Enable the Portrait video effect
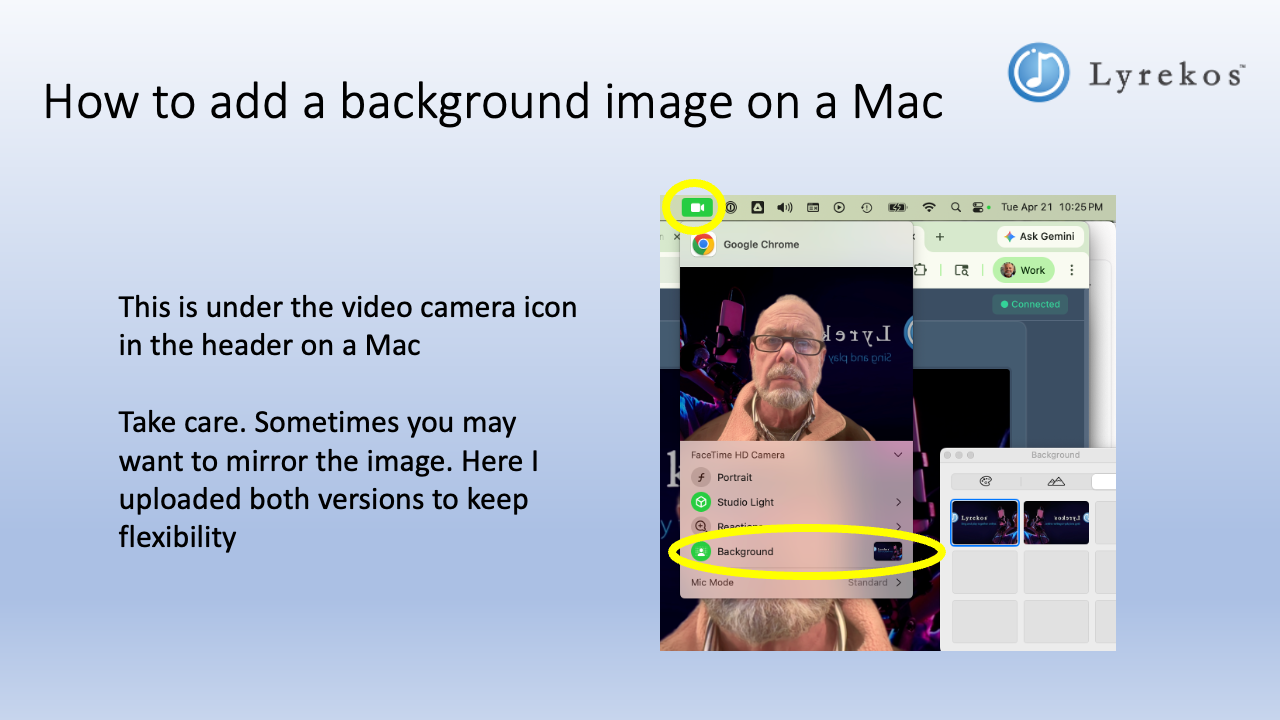Screen dimensions: 1280x720 click(734, 477)
